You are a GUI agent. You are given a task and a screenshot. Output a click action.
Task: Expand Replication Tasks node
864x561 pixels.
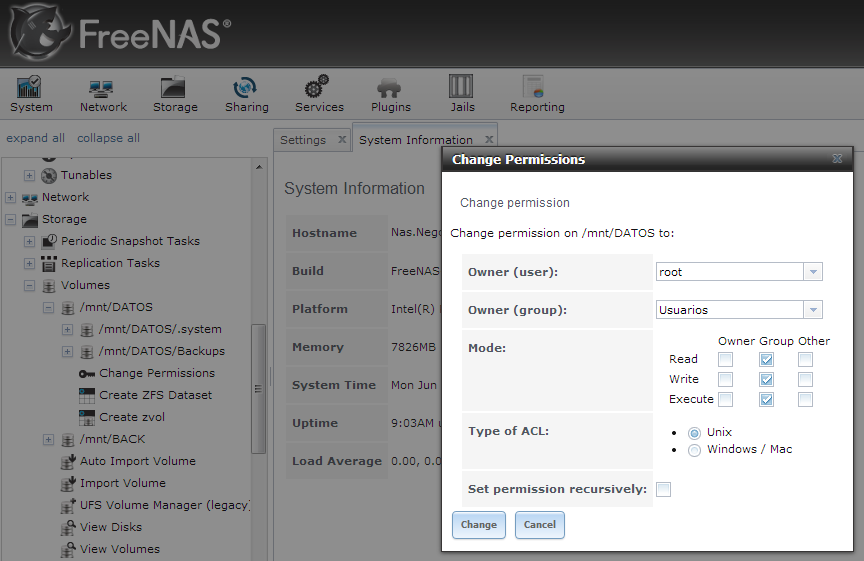coord(30,263)
